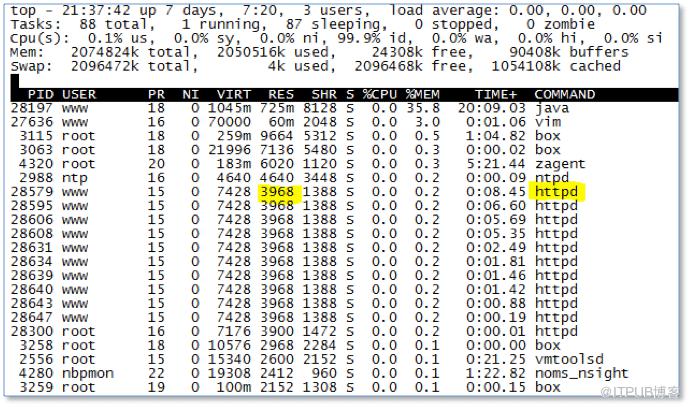Click the vmtoolsd command name
690x407 pixels.
click(569, 359)
